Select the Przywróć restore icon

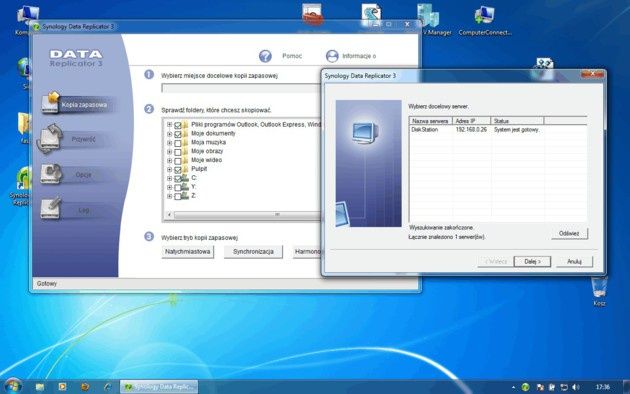coord(50,138)
